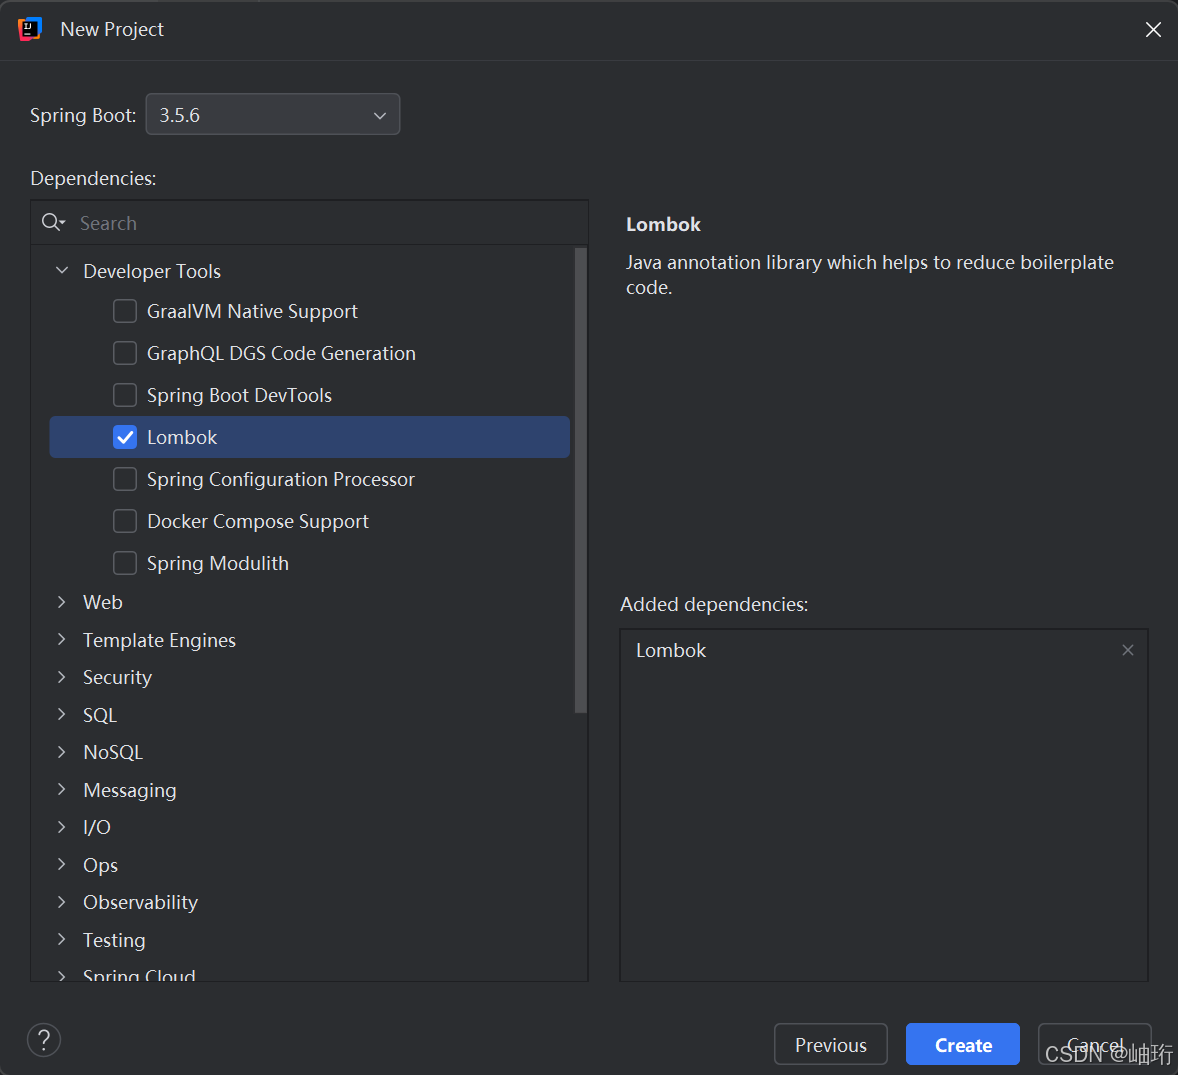Expand the Testing category

click(x=62, y=940)
